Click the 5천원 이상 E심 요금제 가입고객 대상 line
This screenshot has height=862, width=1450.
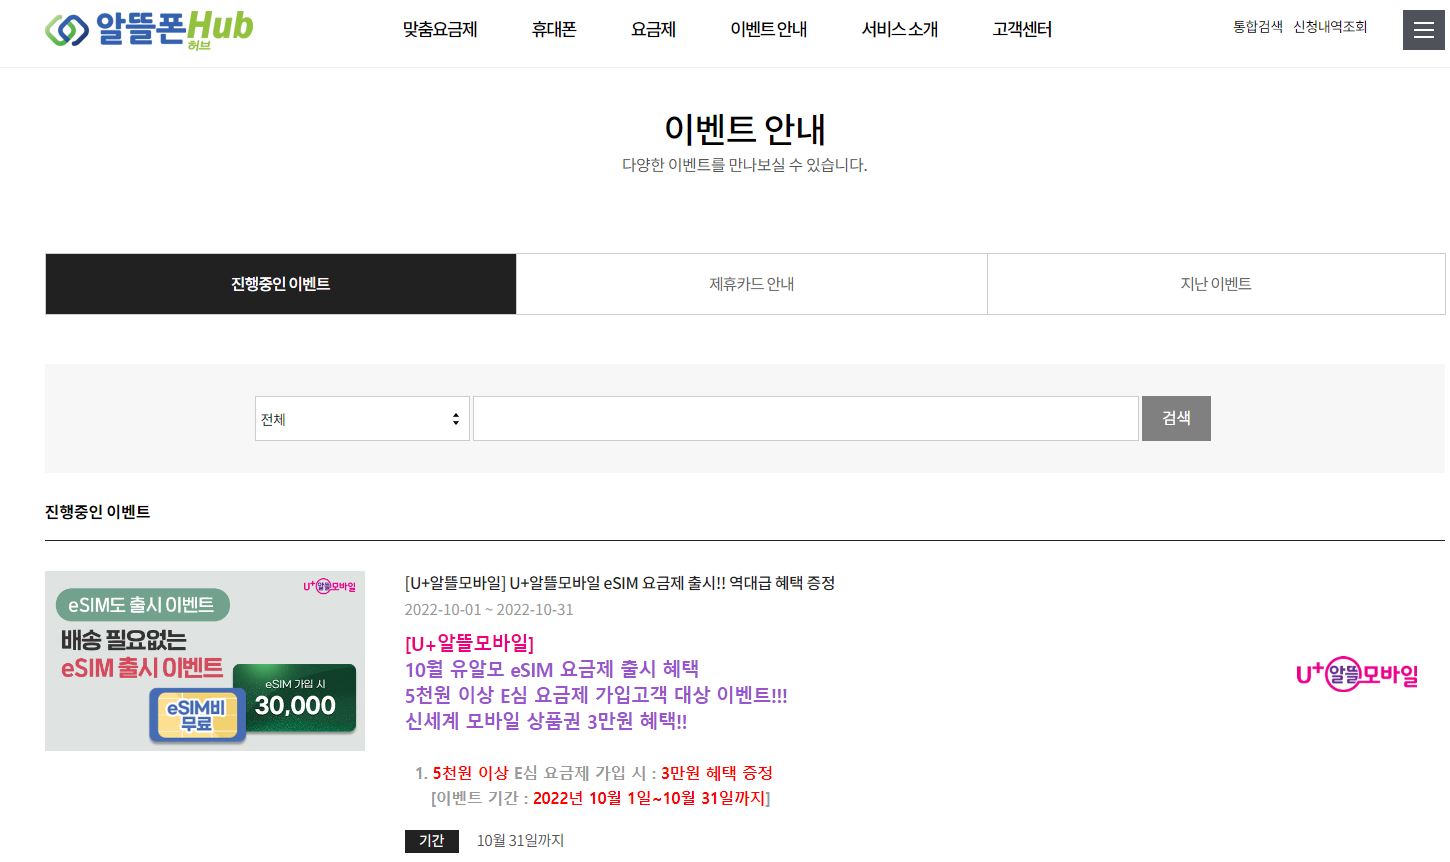(596, 695)
